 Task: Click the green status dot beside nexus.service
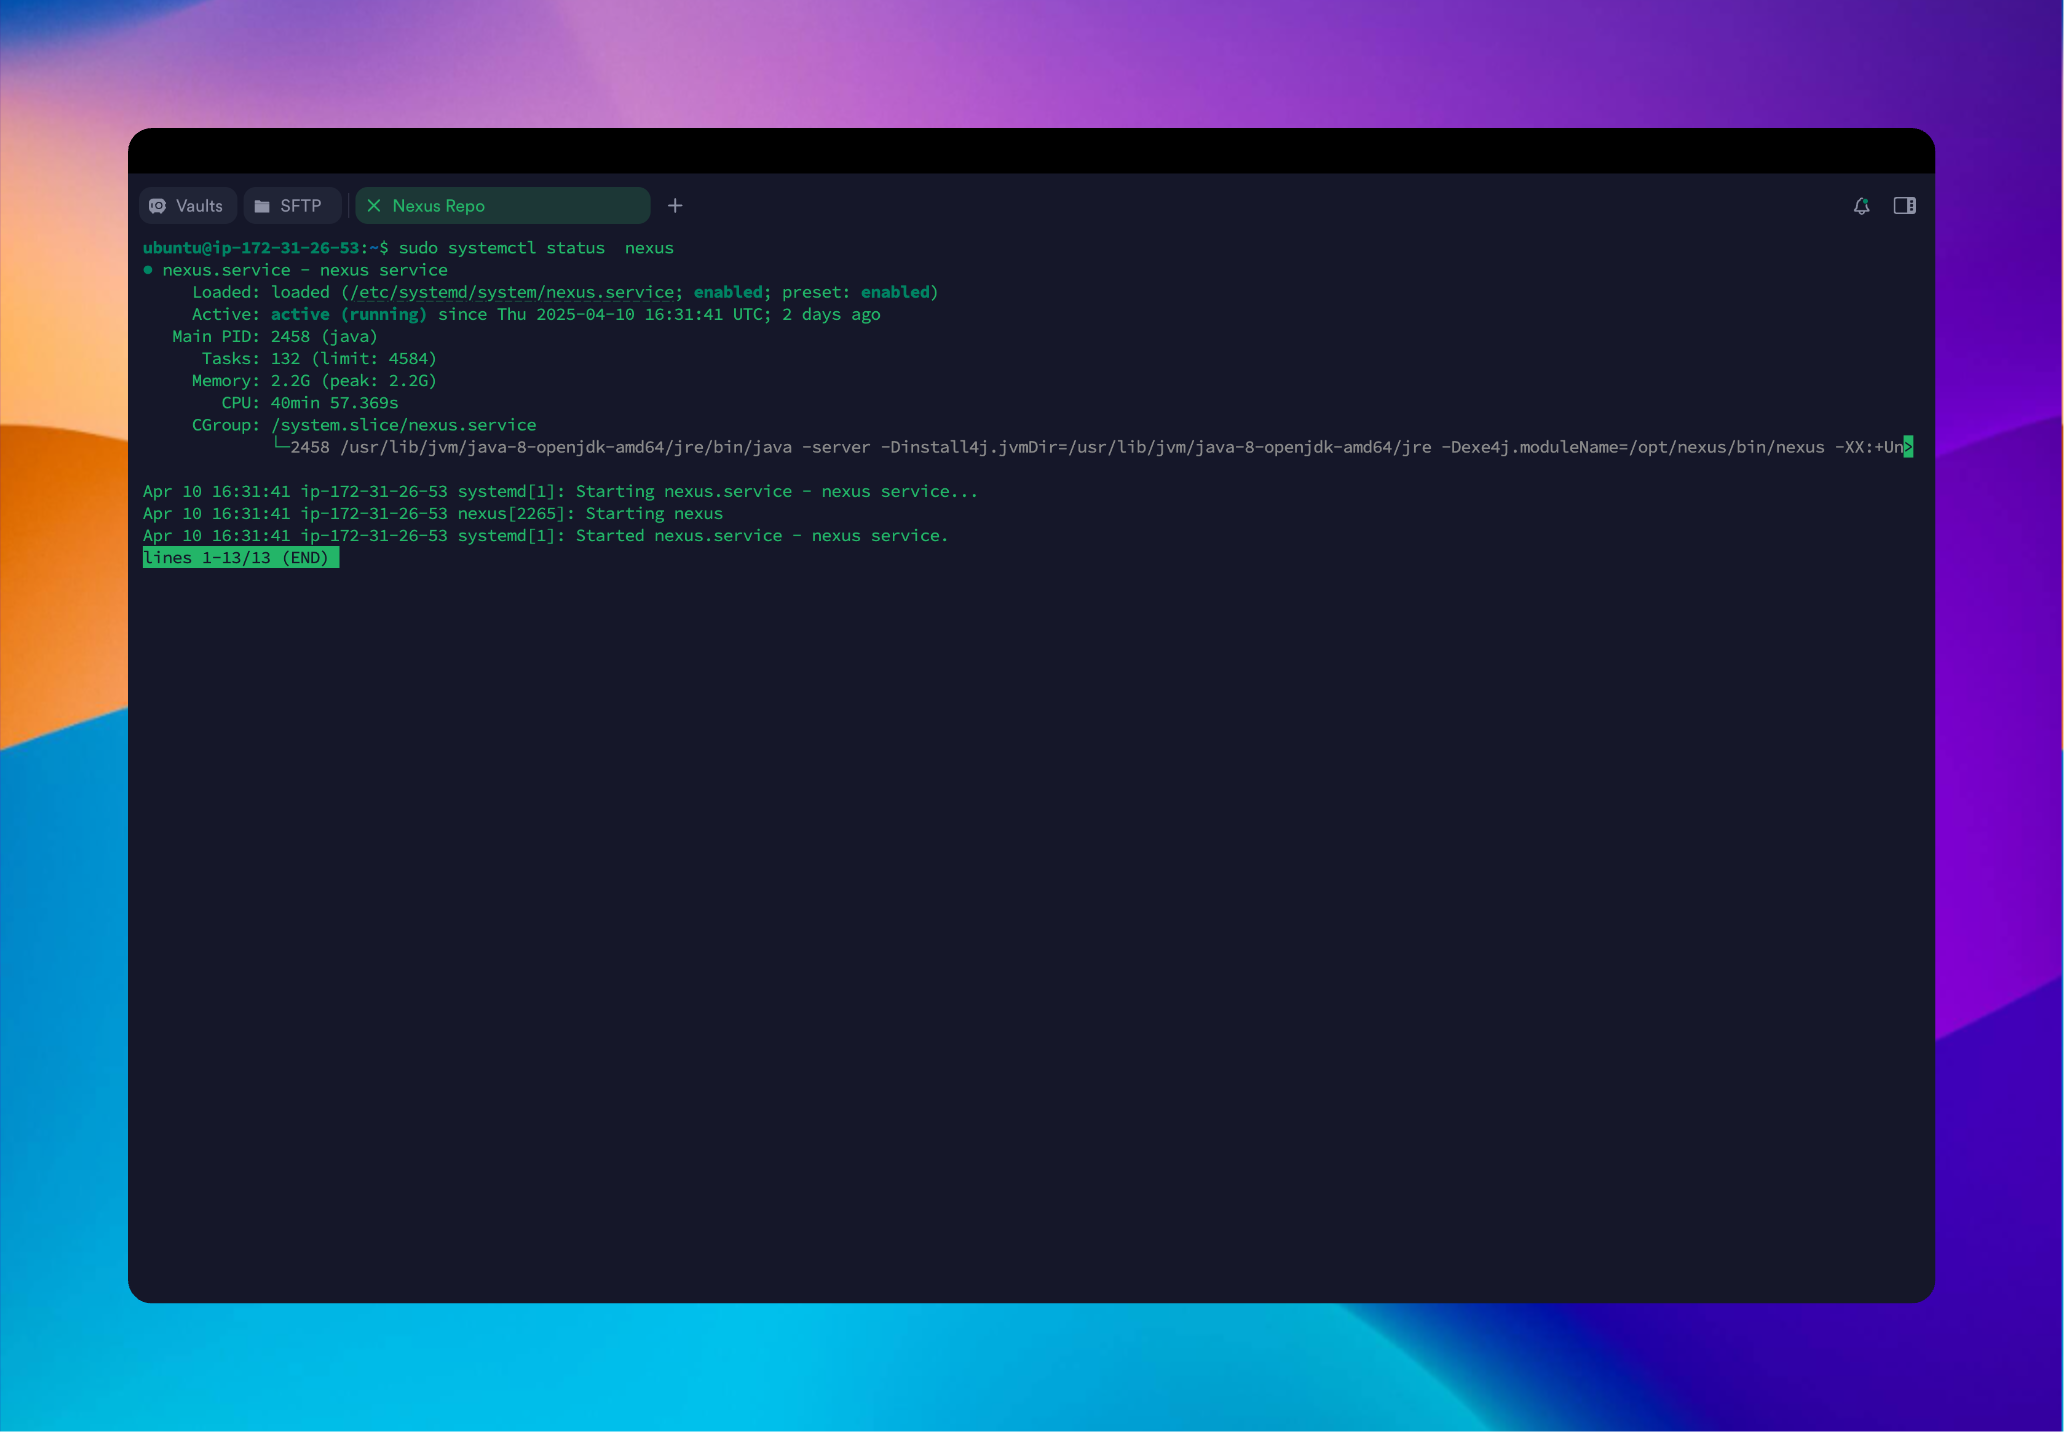click(x=148, y=270)
